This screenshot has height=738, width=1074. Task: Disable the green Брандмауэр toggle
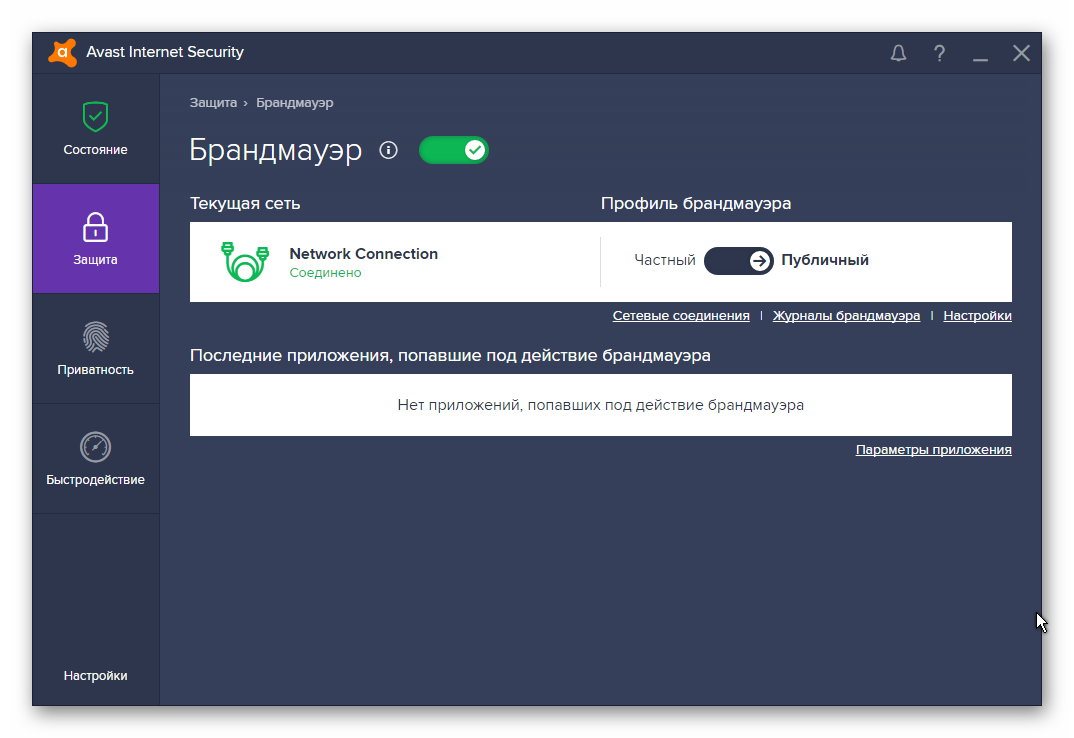point(453,150)
